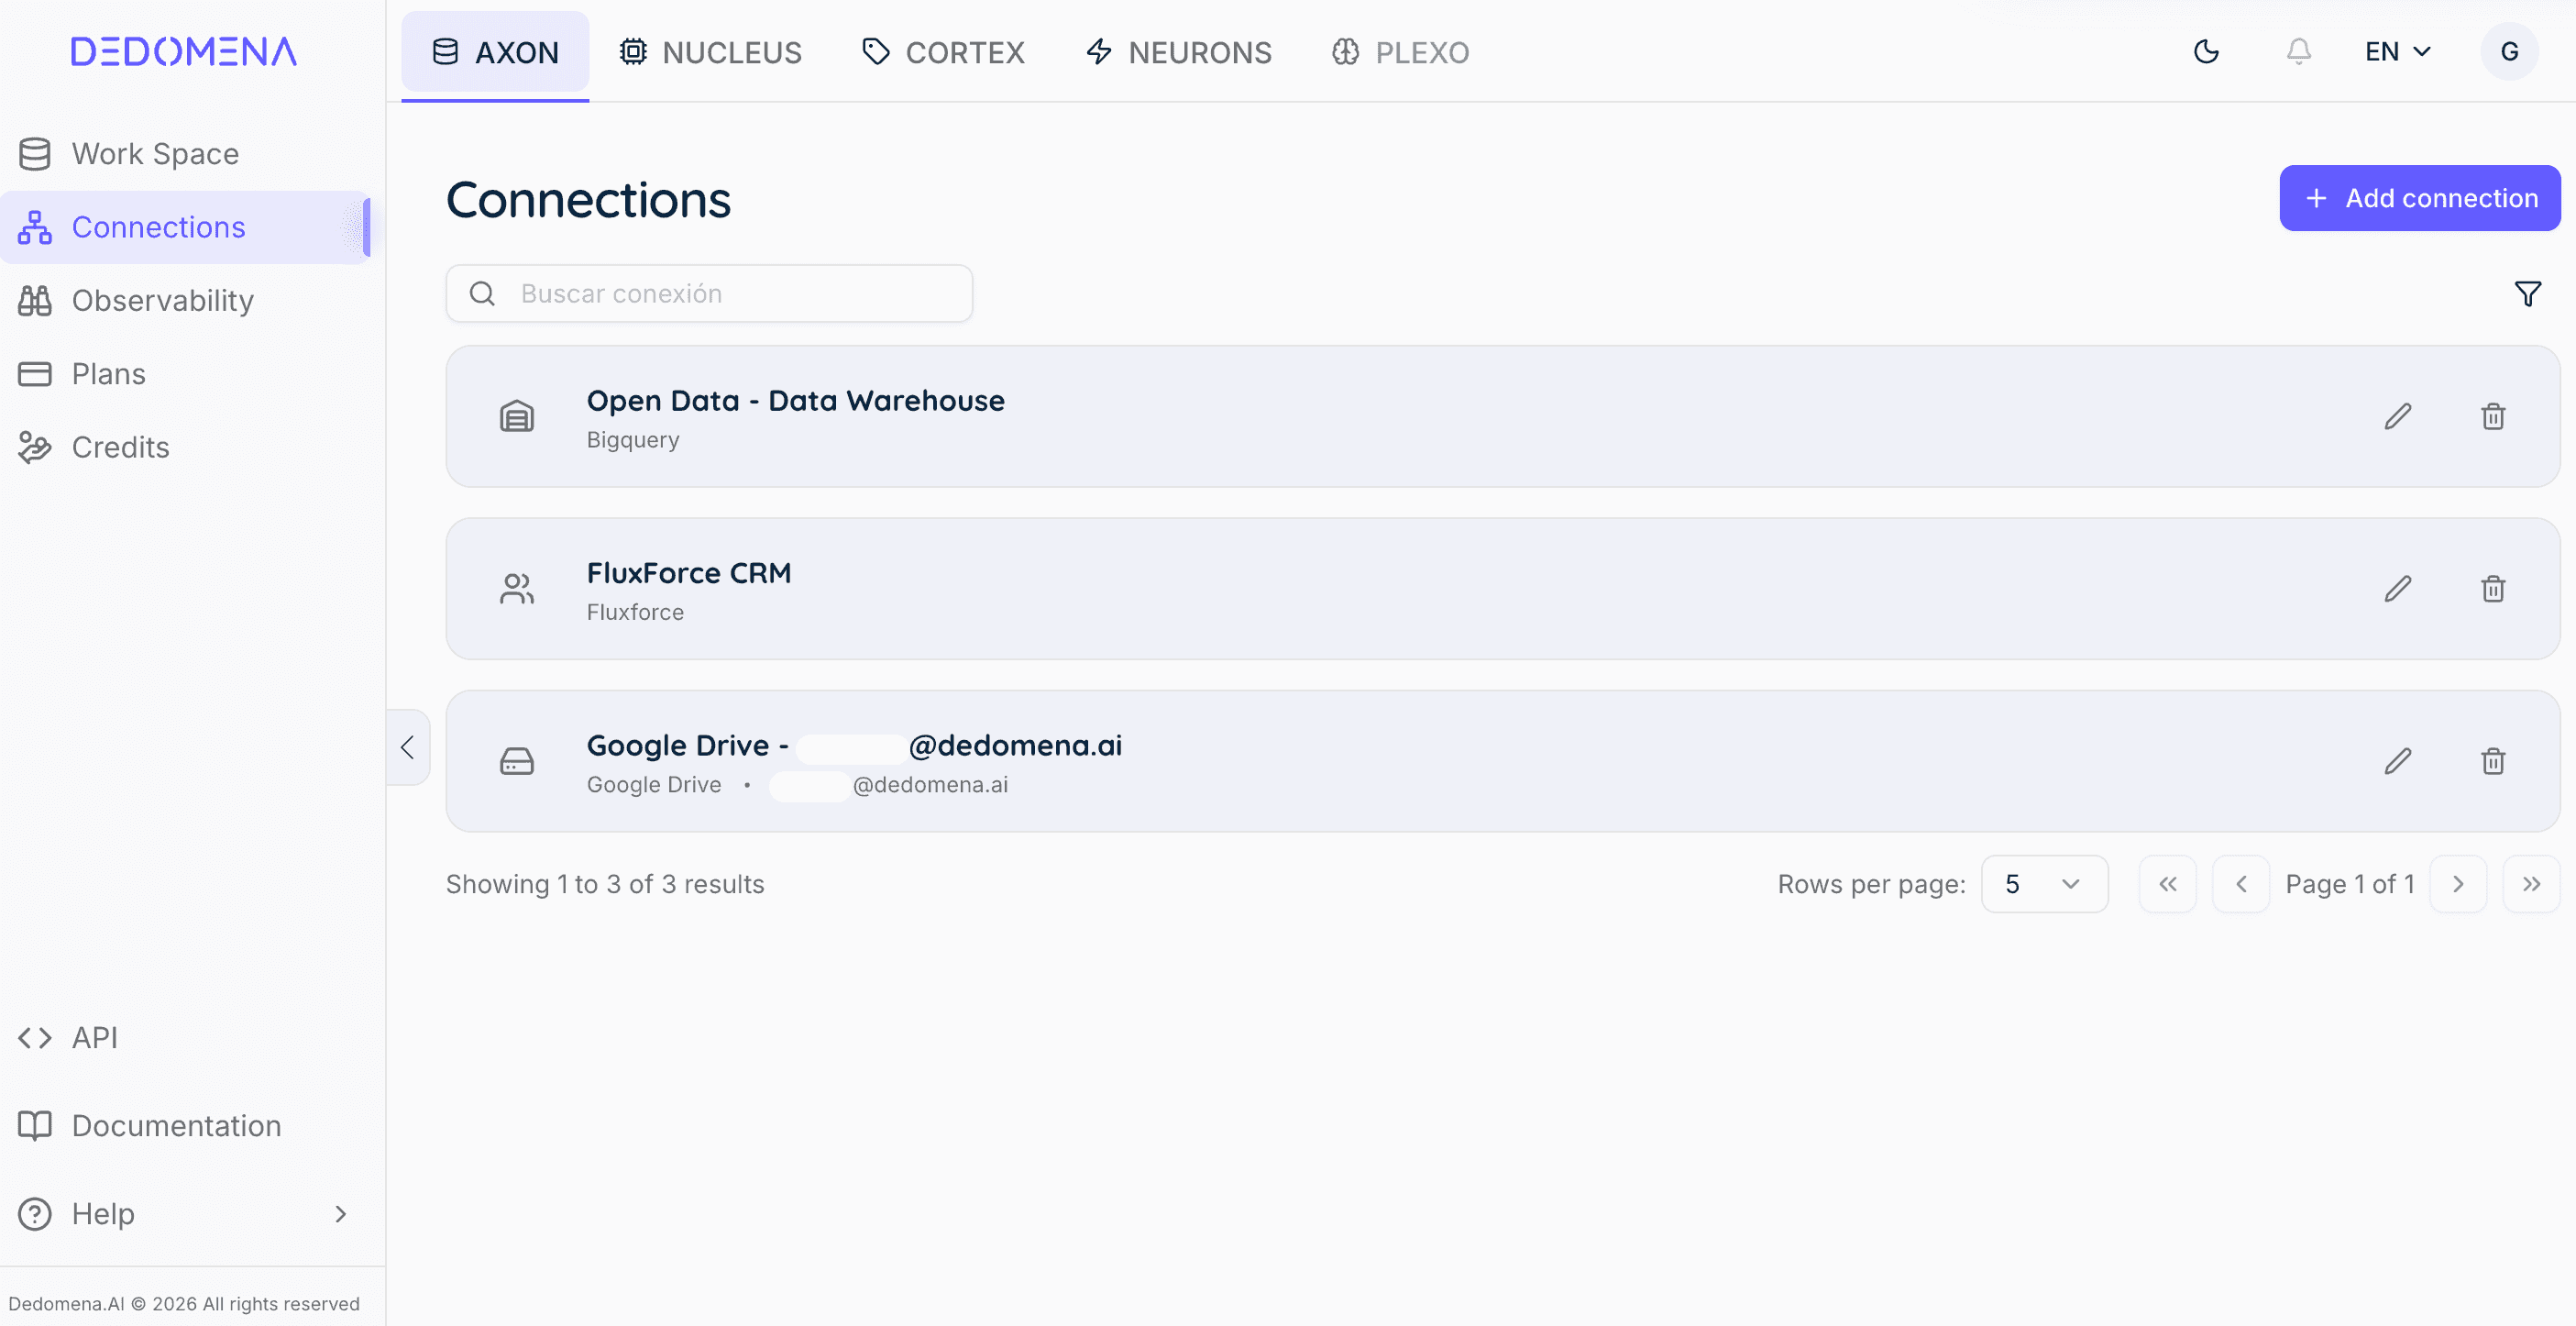
Task: Open Documentation from the sidebar
Action: pos(186,1126)
